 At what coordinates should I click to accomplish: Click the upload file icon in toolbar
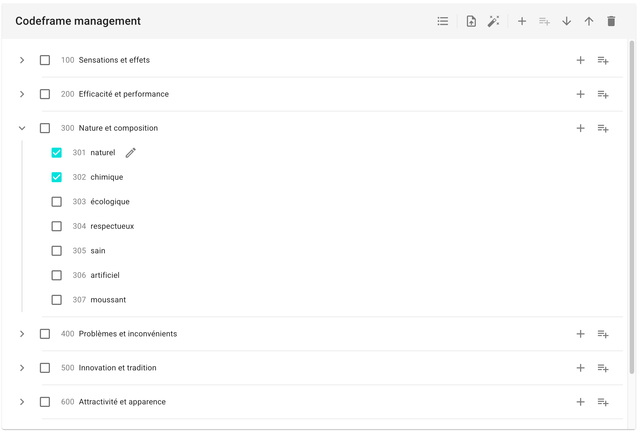[471, 21]
